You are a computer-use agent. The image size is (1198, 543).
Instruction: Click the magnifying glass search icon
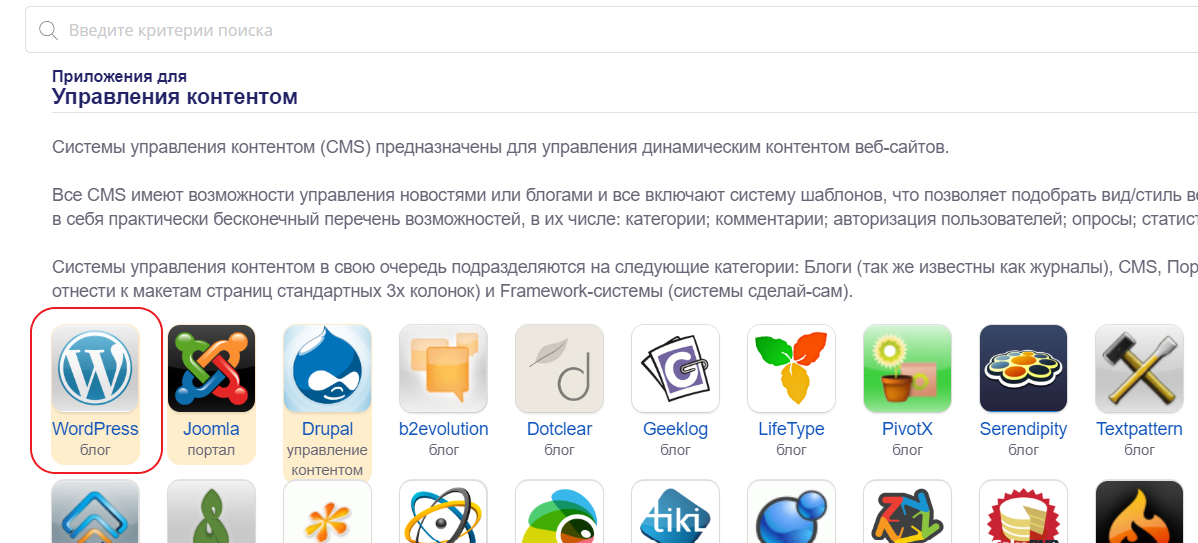tap(47, 30)
